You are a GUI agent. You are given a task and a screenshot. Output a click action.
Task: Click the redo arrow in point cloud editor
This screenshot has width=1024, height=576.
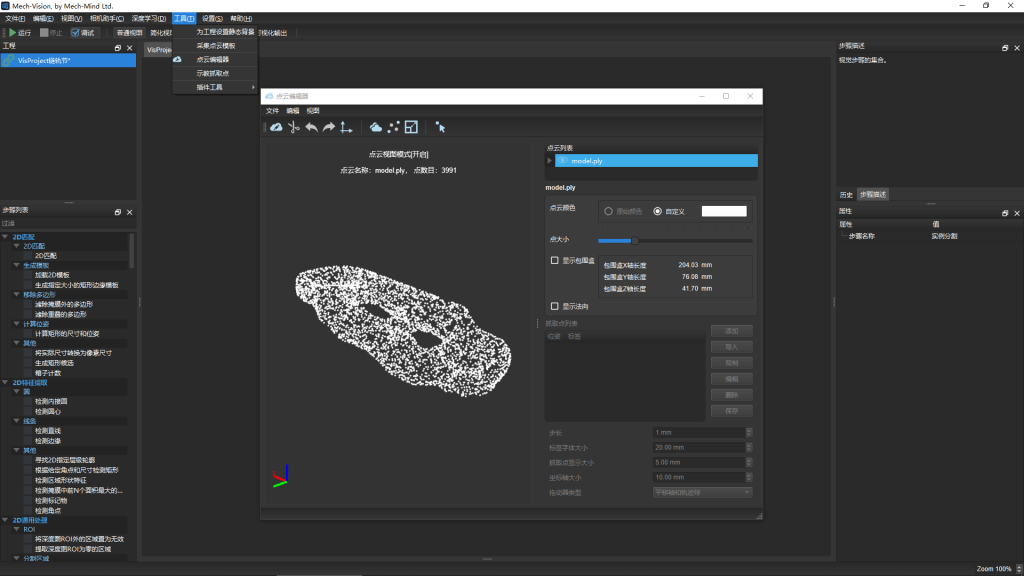click(328, 127)
